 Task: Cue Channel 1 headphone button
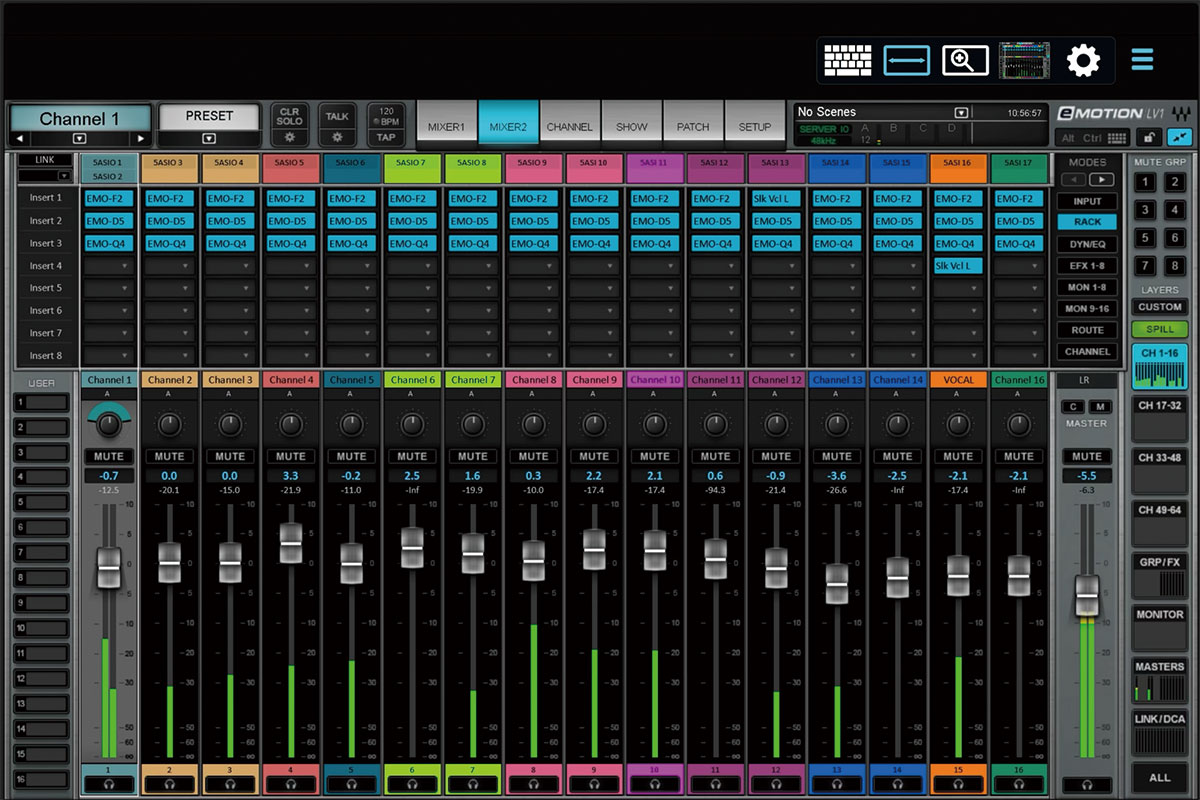tap(109, 785)
